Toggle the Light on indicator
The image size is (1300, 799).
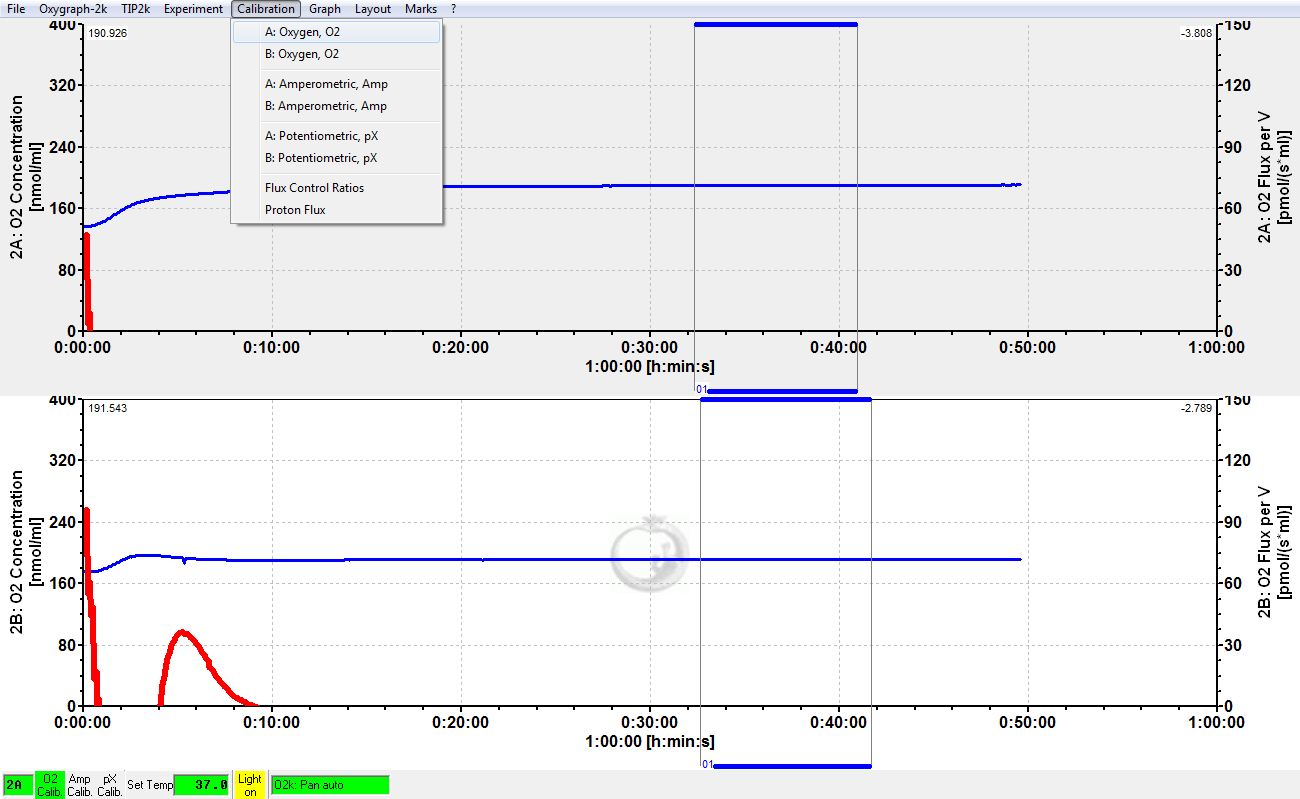[x=250, y=785]
